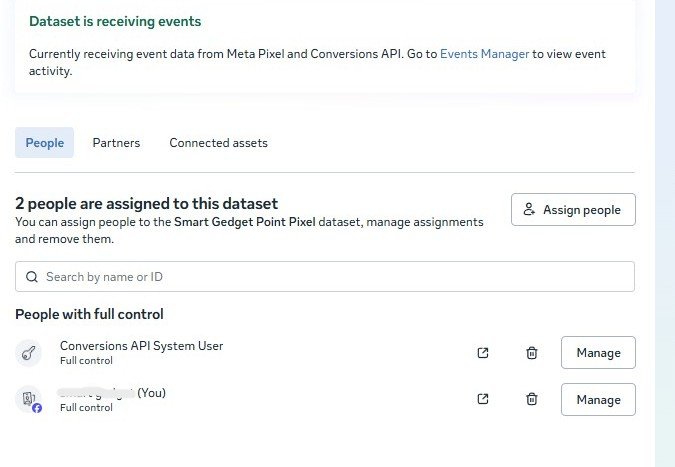Manage the Conversions API System User
The image size is (675, 467).
pos(598,353)
